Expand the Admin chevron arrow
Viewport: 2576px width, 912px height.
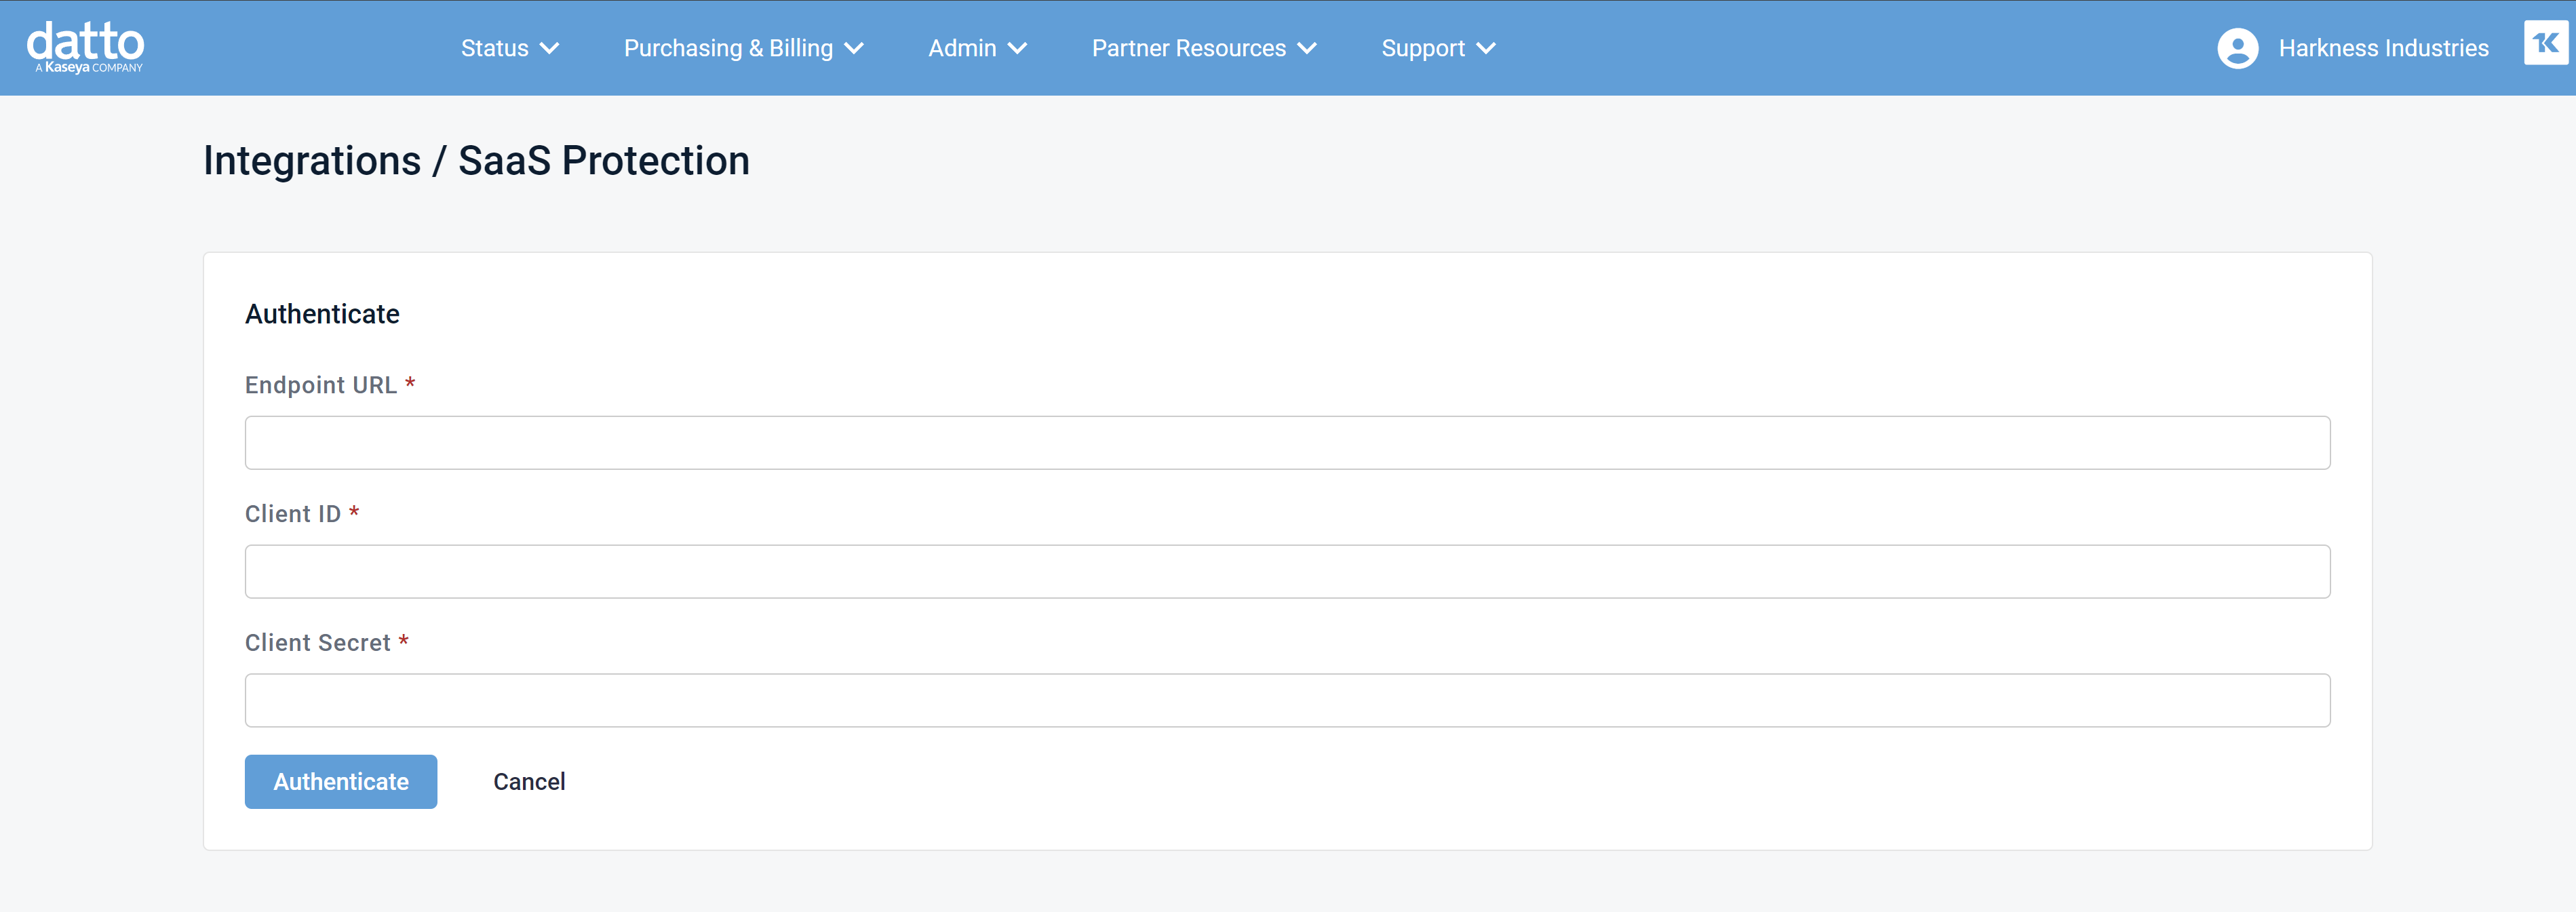tap(1017, 48)
